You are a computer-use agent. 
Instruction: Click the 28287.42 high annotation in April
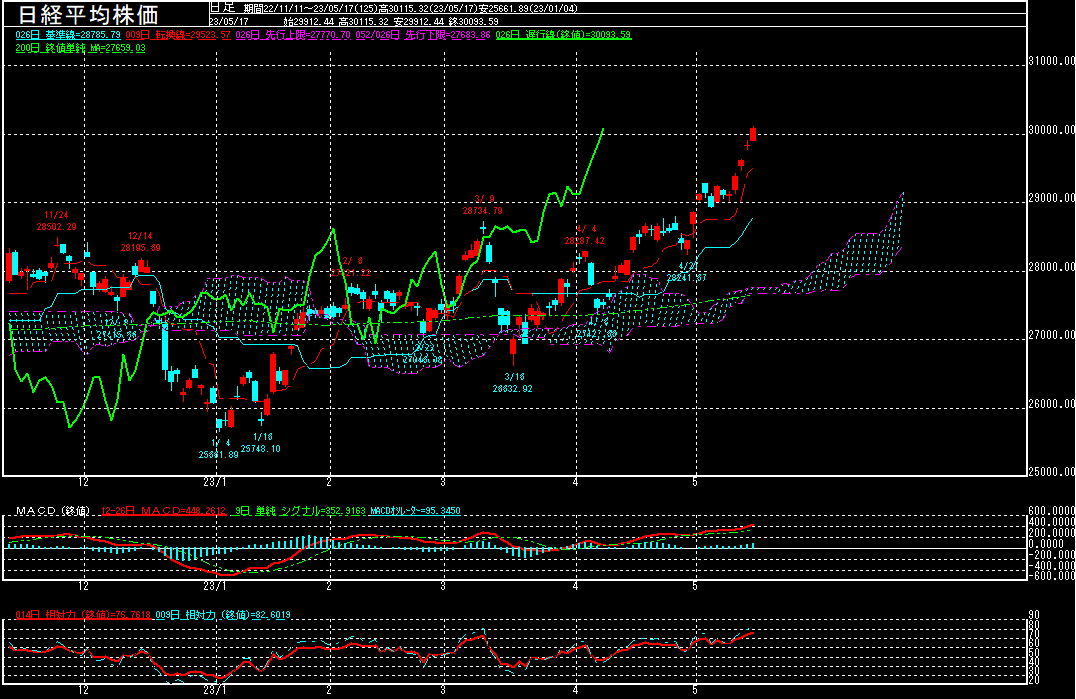point(585,241)
